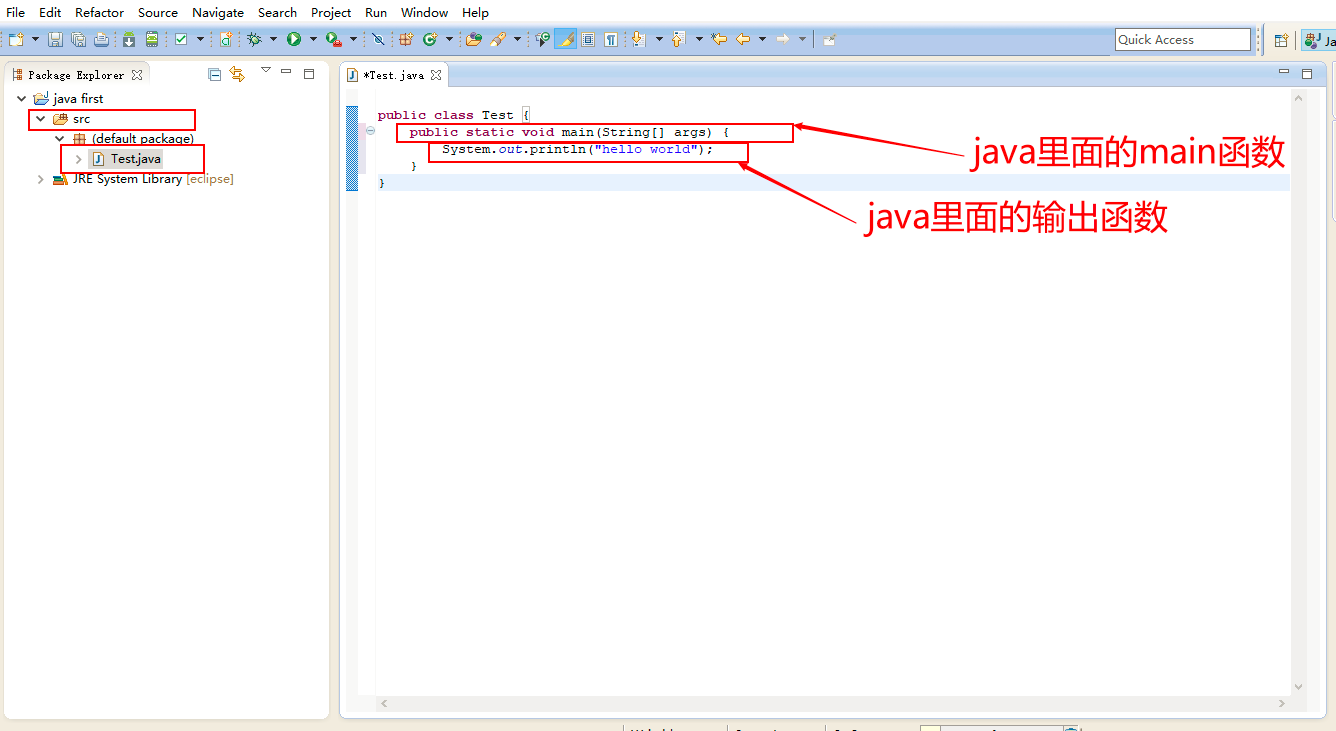The image size is (1336, 731).
Task: Click the Quick Access search field
Action: (x=1183, y=39)
